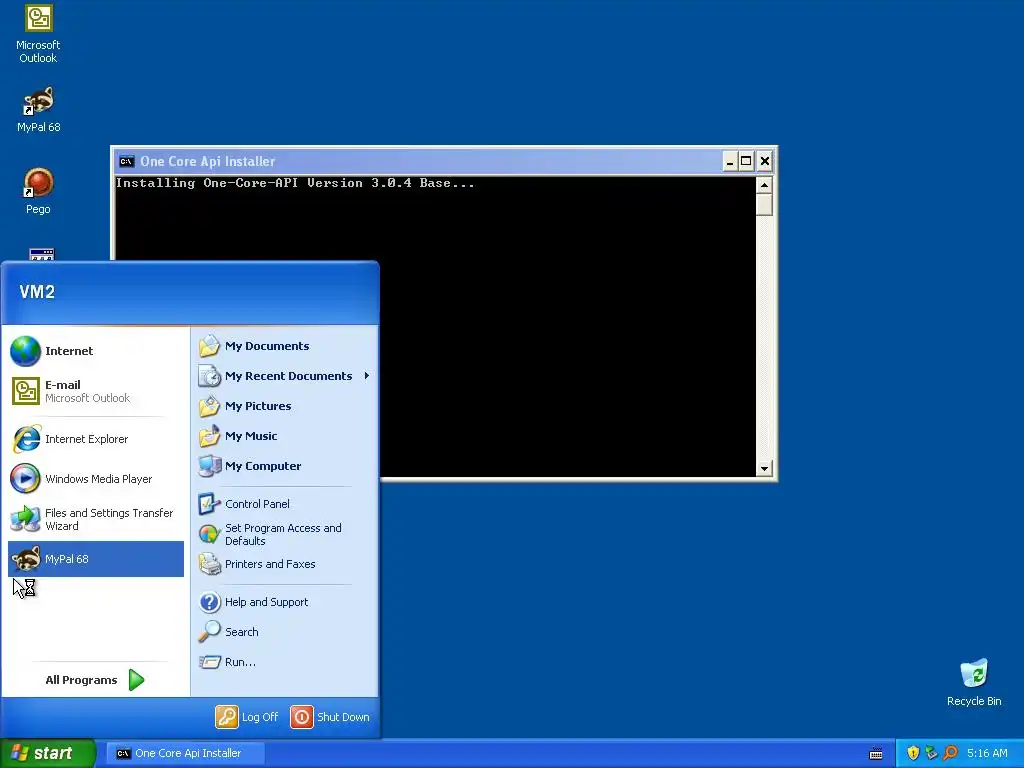Click the Shut Down button
1024x768 pixels.
pyautogui.click(x=330, y=717)
